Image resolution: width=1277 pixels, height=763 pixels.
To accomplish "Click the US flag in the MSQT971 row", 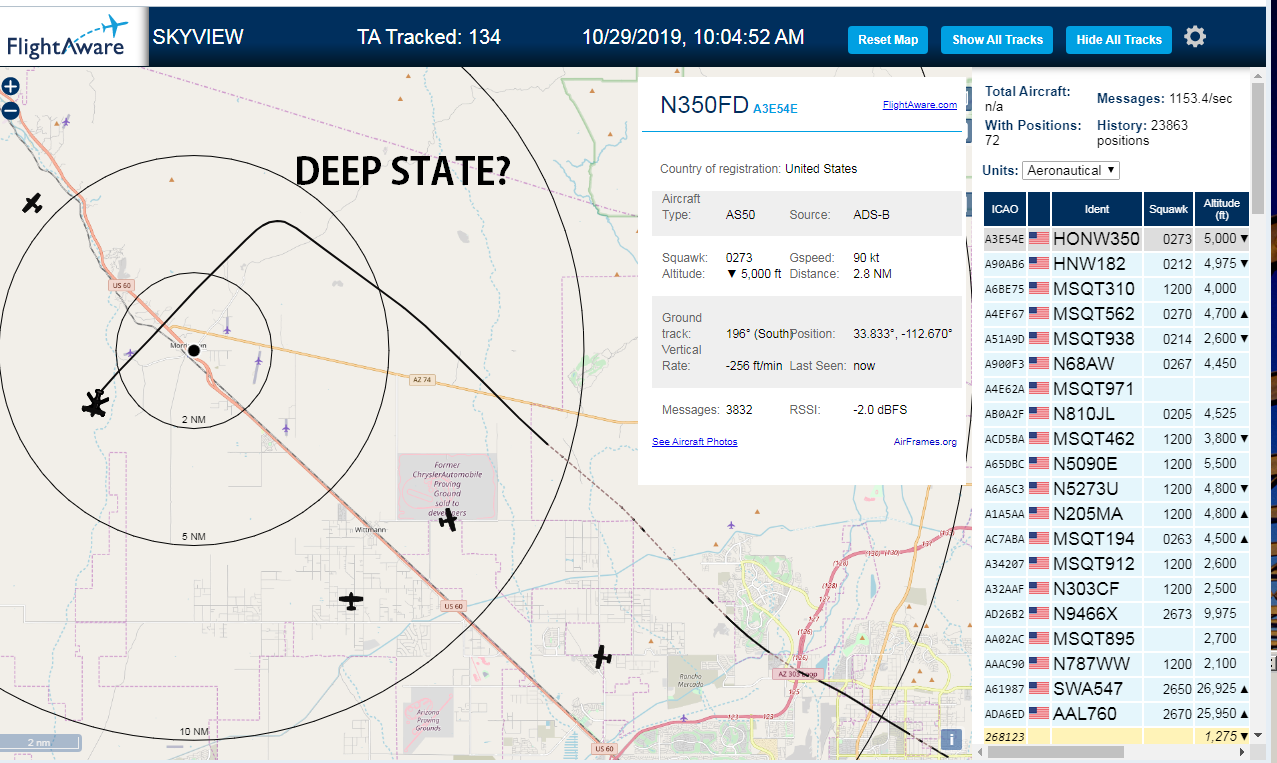I will [1039, 389].
